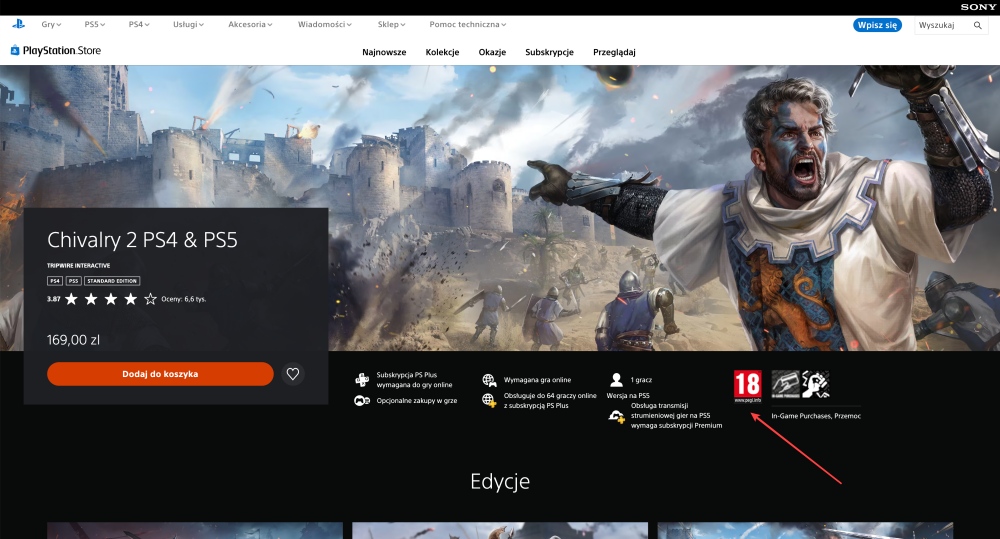Open the Okazje store tab
The height and width of the screenshot is (539, 1000).
492,52
